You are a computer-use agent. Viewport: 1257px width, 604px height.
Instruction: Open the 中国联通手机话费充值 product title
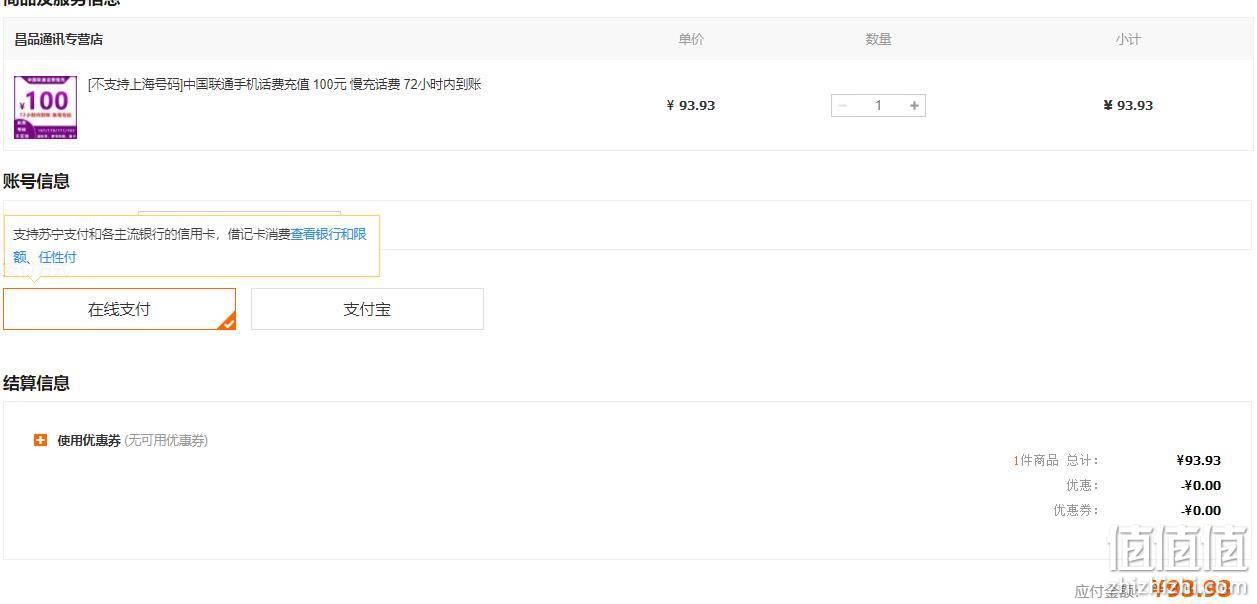click(285, 84)
